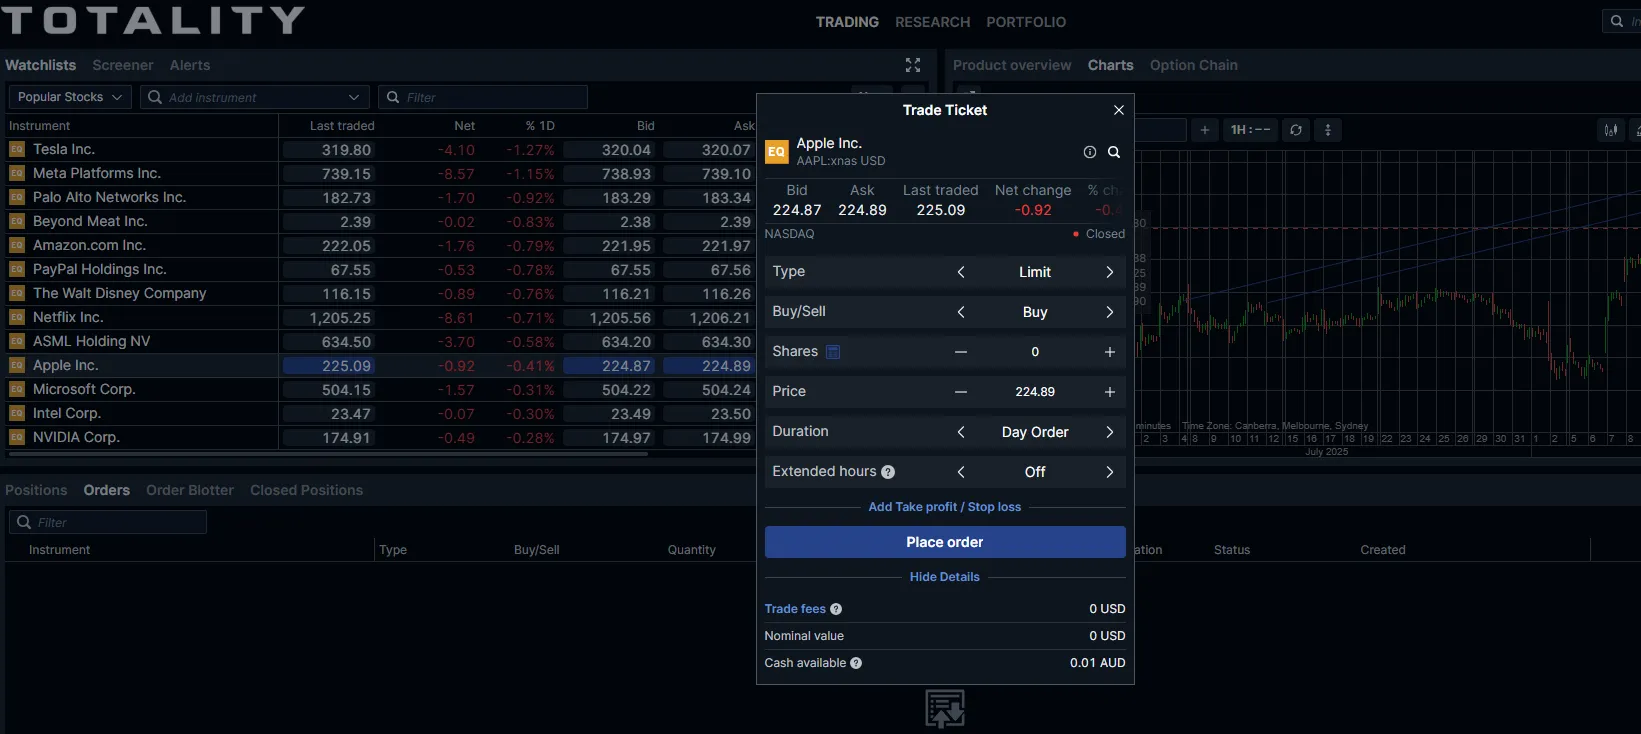This screenshot has height=734, width=1641.
Task: Open the Closed Positions tab
Action: [x=306, y=490]
